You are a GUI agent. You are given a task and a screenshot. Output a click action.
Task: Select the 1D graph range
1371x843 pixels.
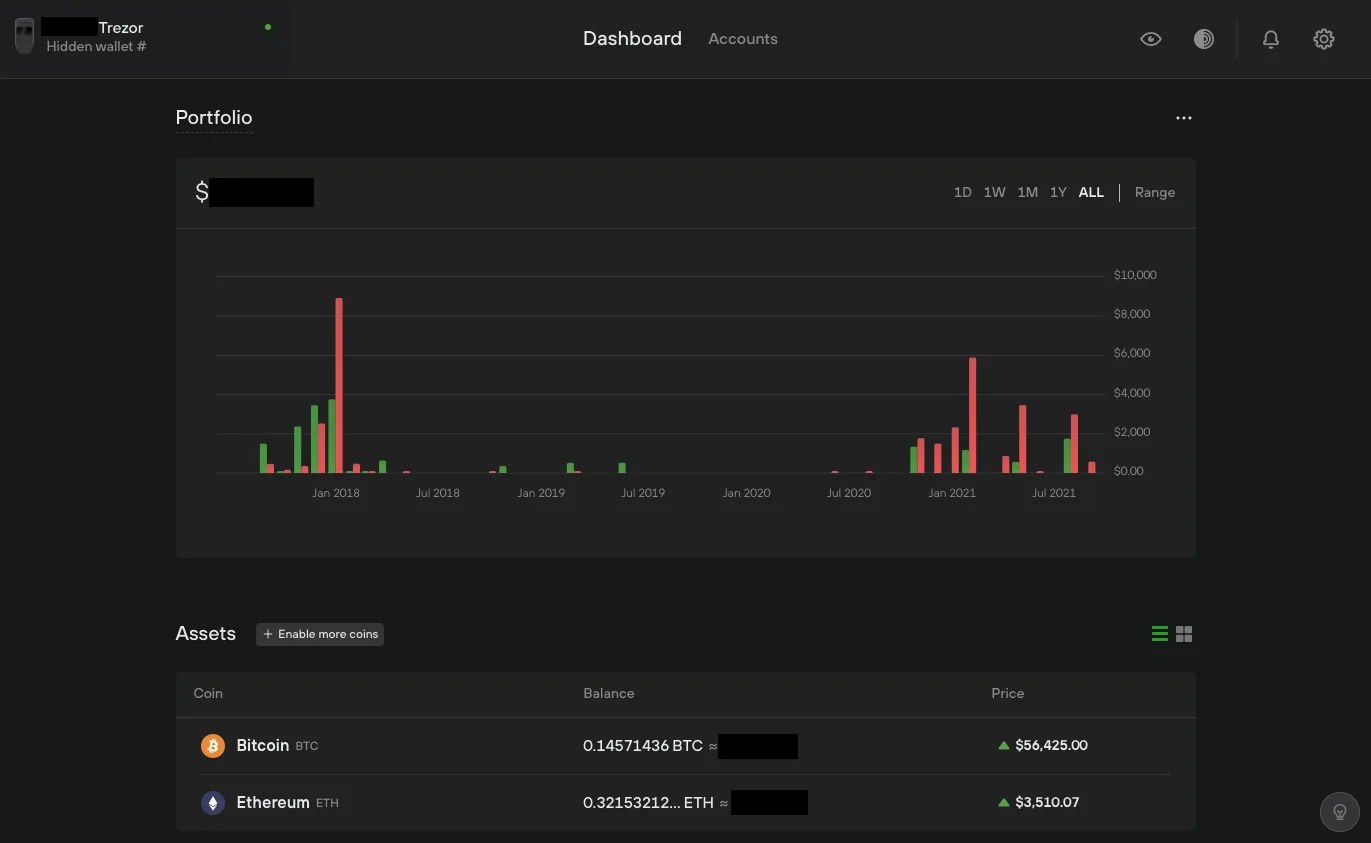[962, 192]
